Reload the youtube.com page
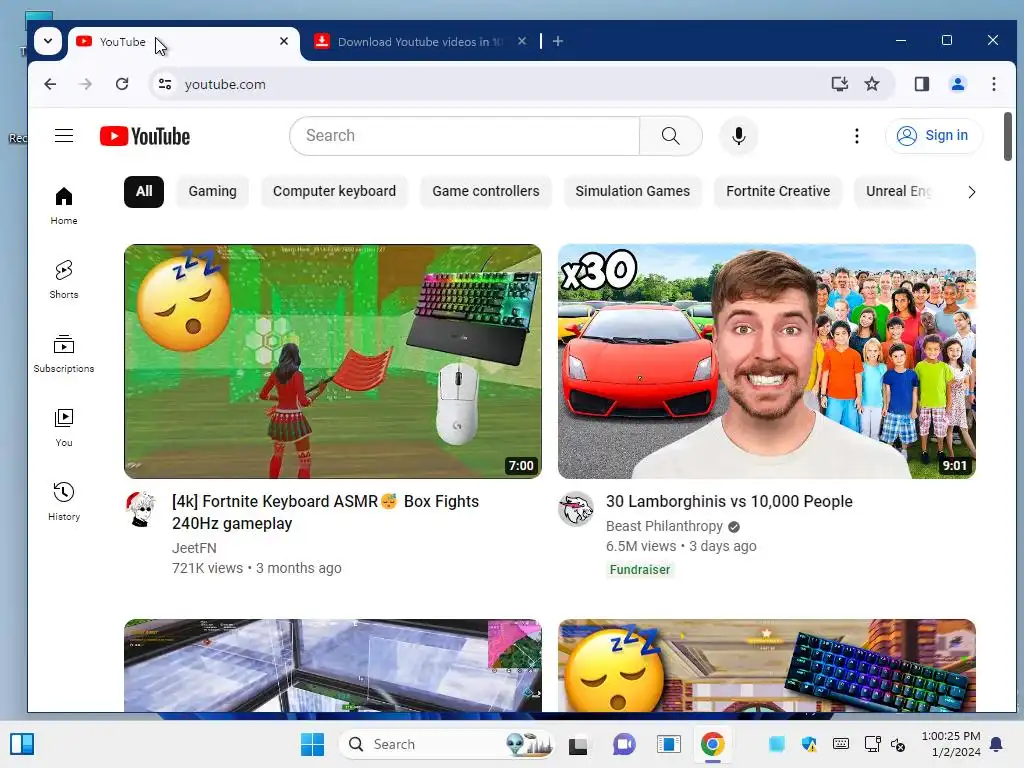The image size is (1024, 768). point(122,84)
